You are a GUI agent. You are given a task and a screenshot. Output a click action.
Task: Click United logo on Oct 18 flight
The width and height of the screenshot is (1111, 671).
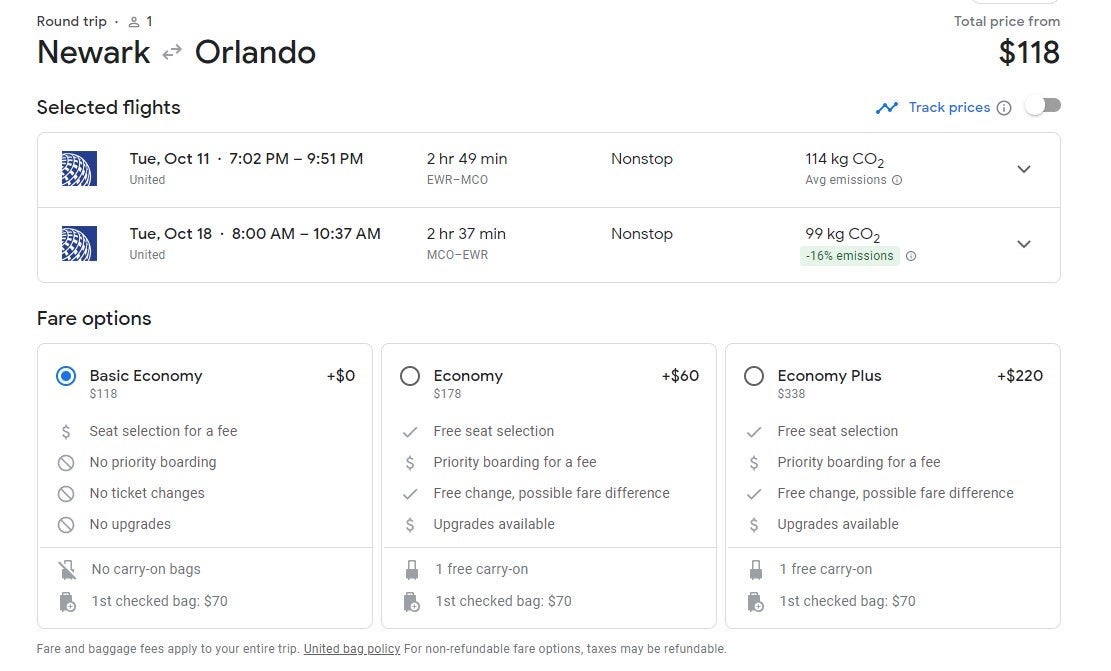point(79,244)
